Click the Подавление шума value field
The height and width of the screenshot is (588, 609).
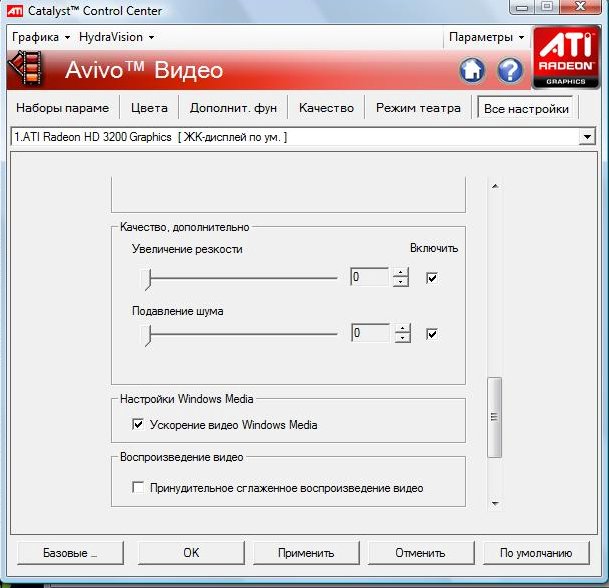370,333
